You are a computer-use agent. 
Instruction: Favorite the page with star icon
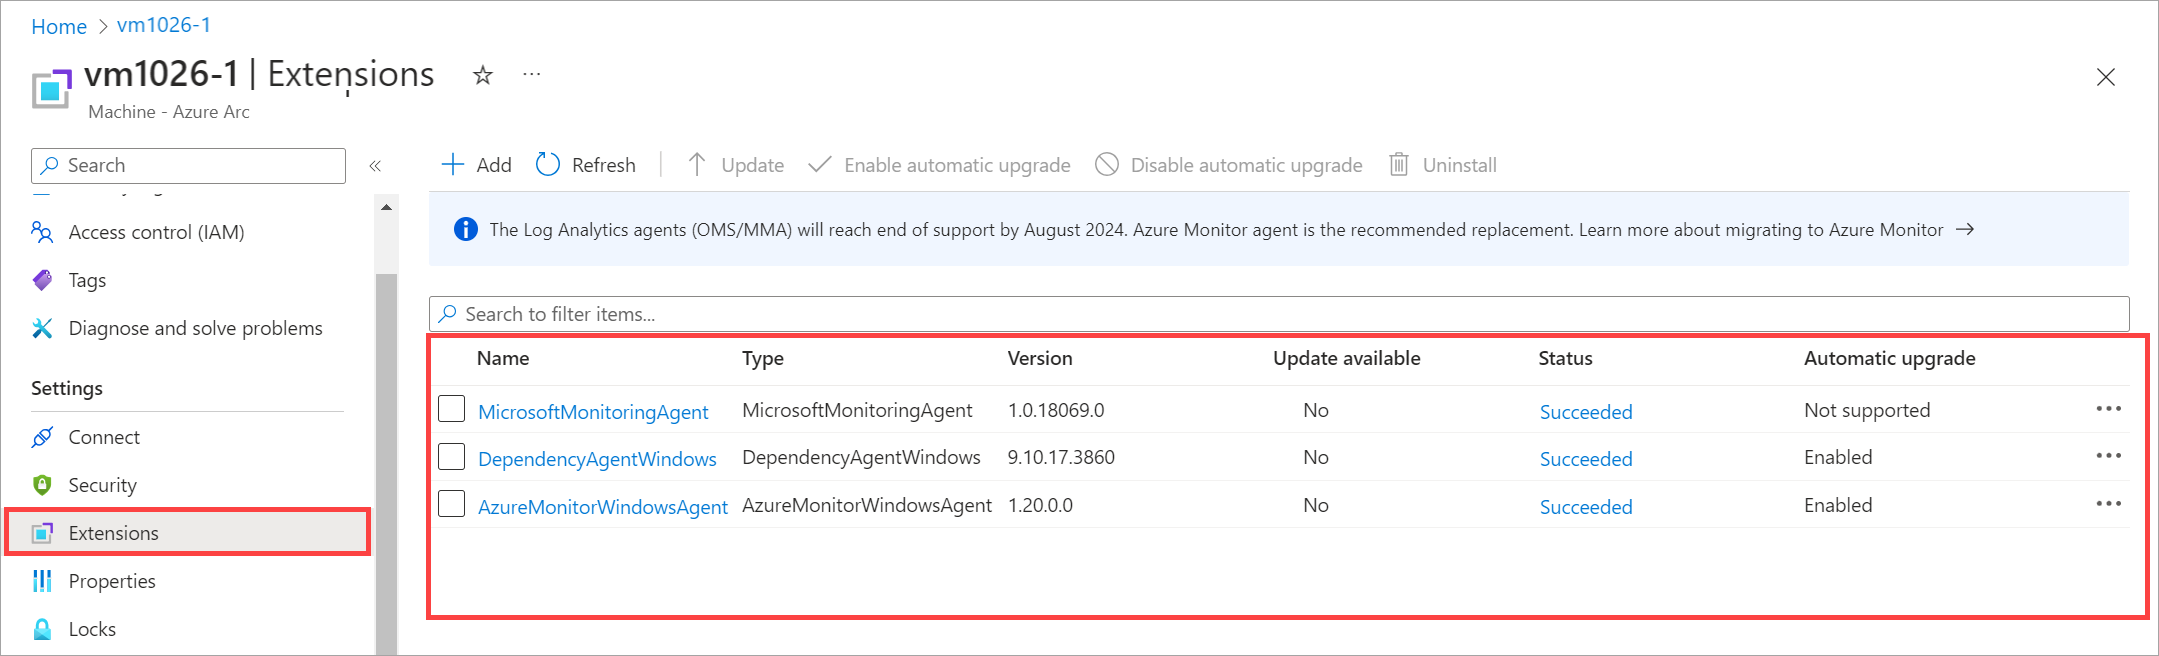click(x=483, y=76)
